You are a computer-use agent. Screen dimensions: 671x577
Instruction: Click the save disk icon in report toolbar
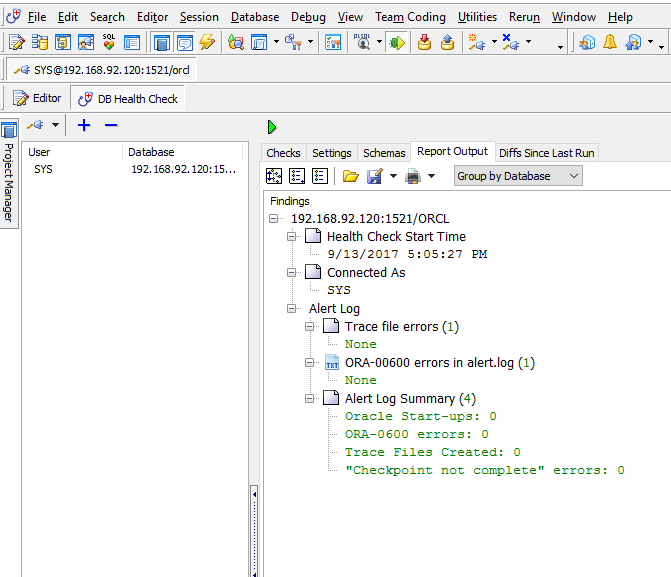(375, 176)
